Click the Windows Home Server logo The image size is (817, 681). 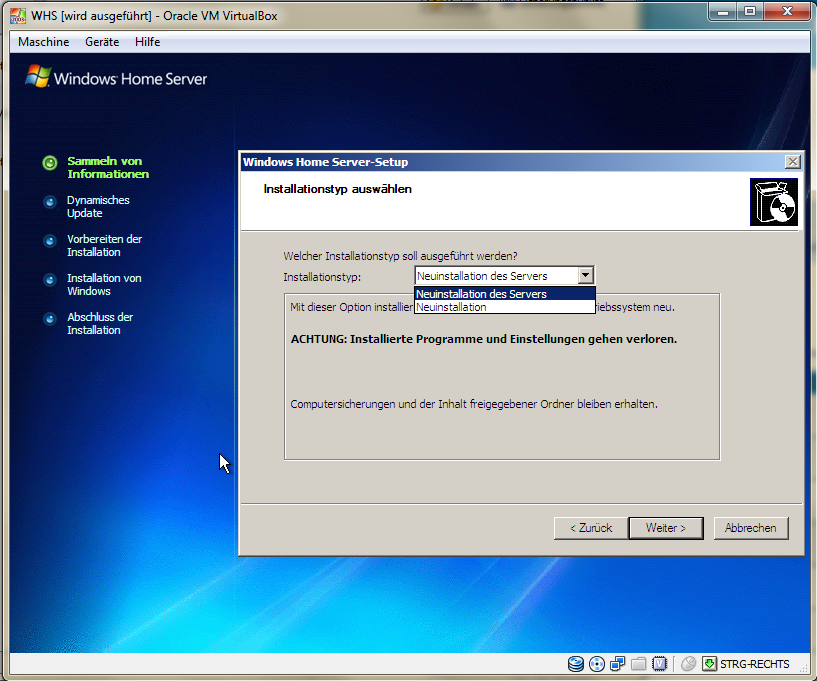[116, 78]
